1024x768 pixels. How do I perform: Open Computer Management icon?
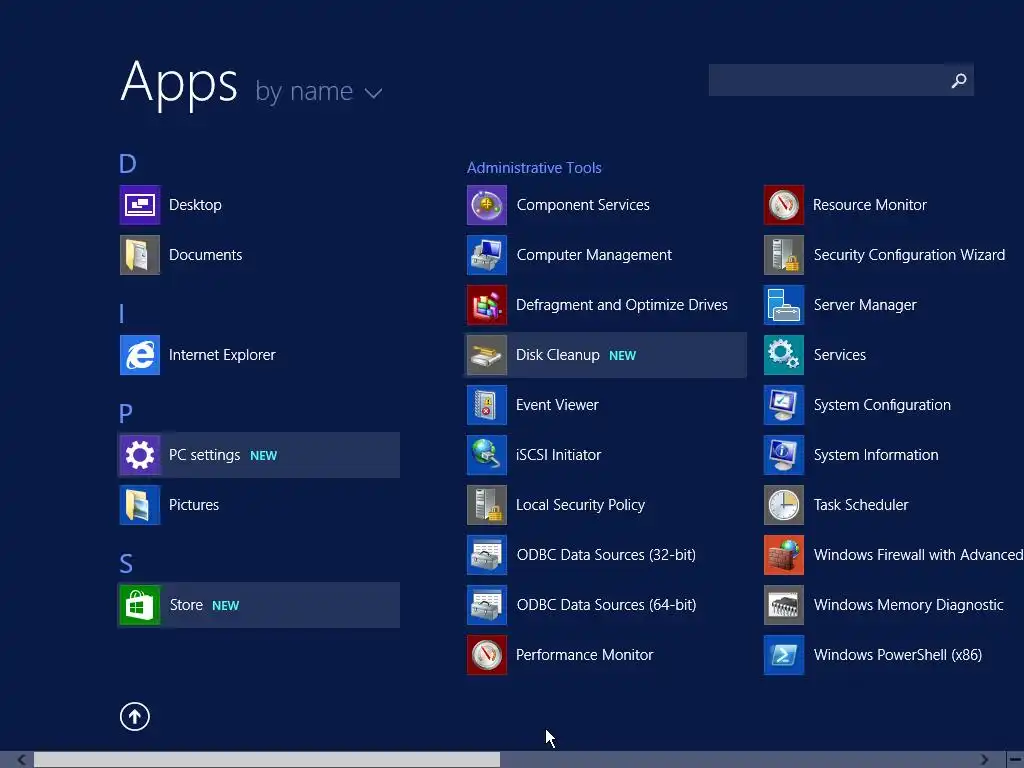pos(487,255)
